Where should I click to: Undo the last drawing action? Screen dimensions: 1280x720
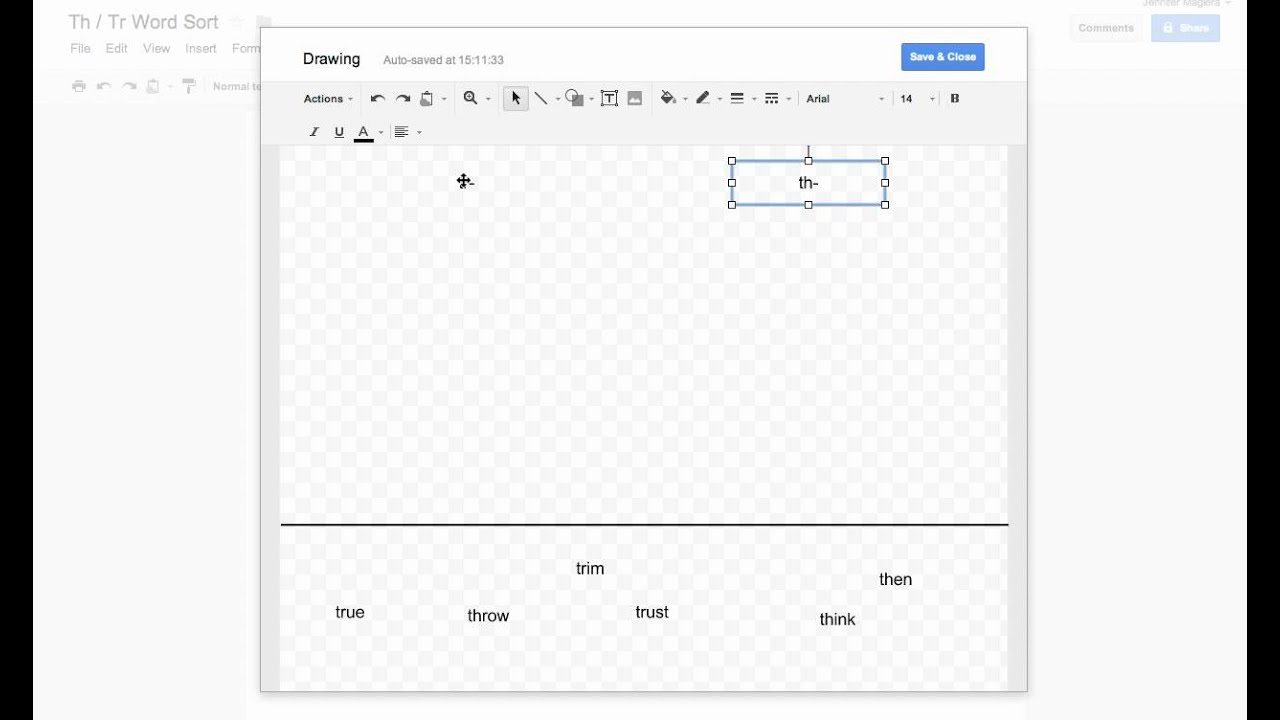pos(377,98)
